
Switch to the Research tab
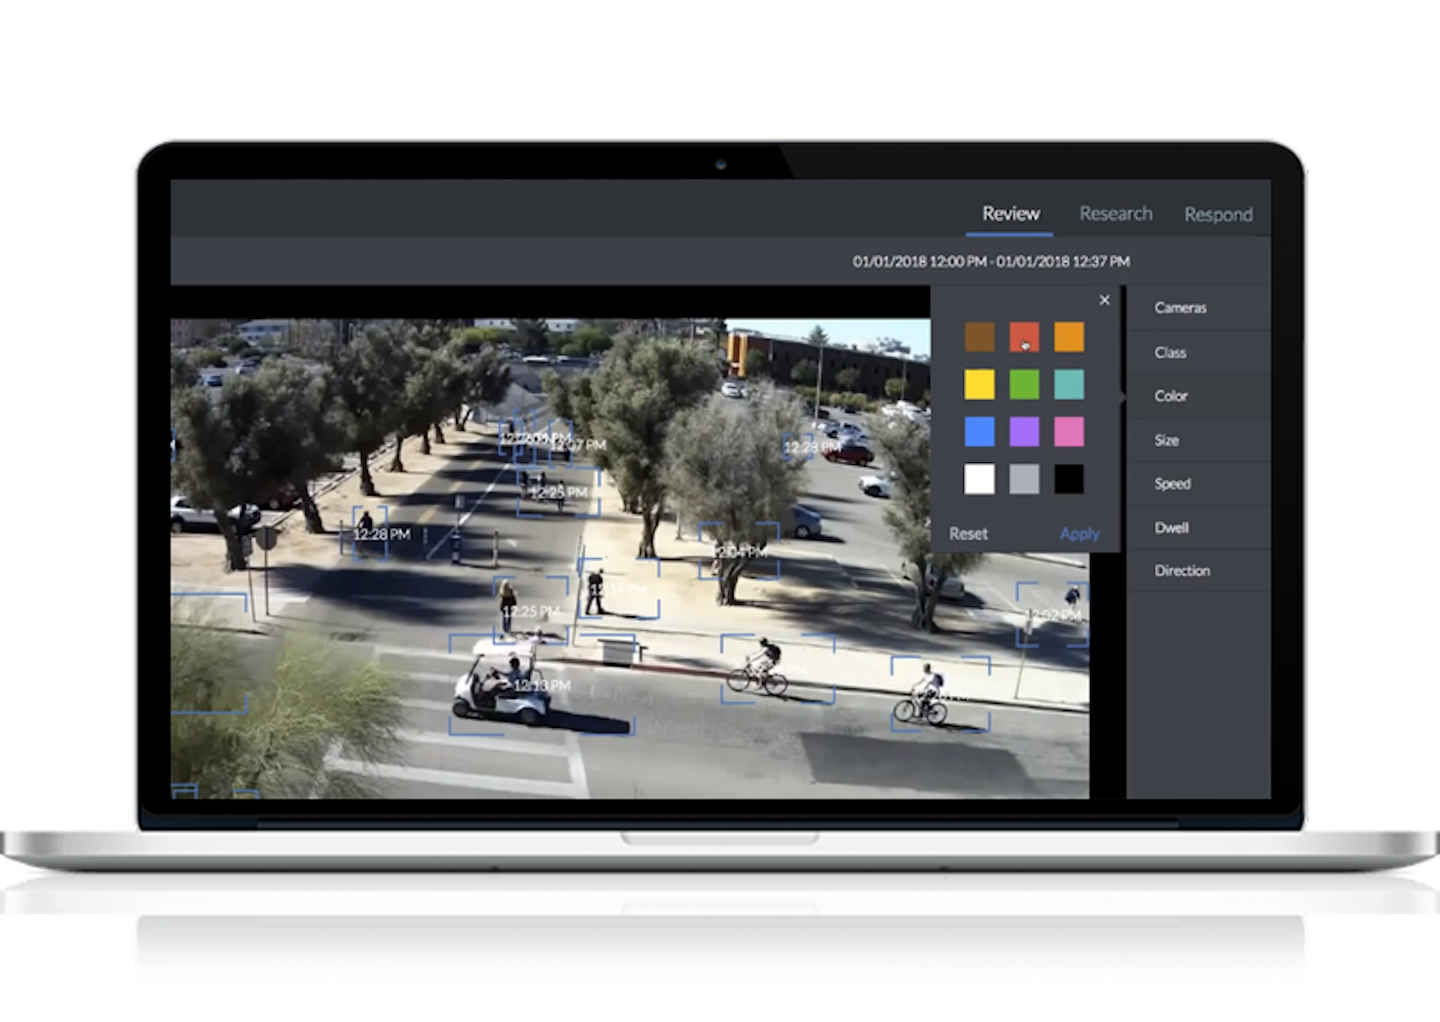1115,213
